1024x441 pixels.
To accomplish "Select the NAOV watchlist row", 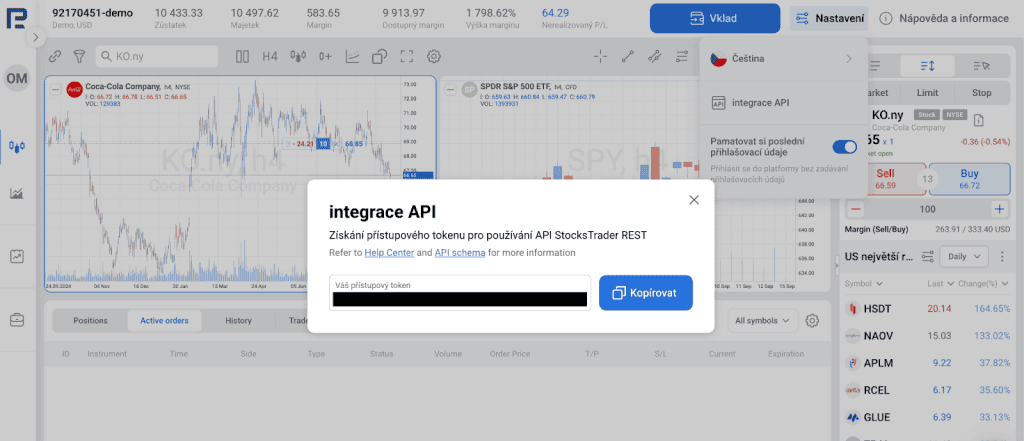I will point(927,336).
